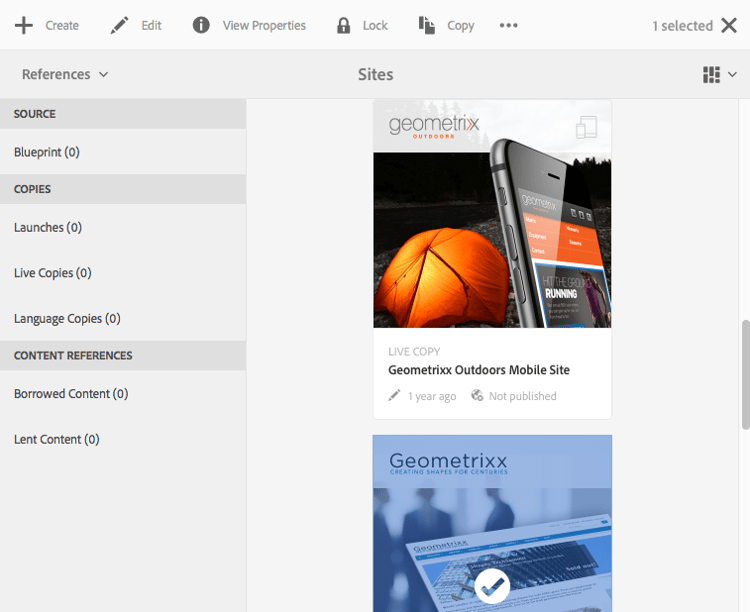Screen dimensions: 750x612
Task: Click the live copy device icon on the Geometrixx Outdoors card
Action: pos(586,127)
